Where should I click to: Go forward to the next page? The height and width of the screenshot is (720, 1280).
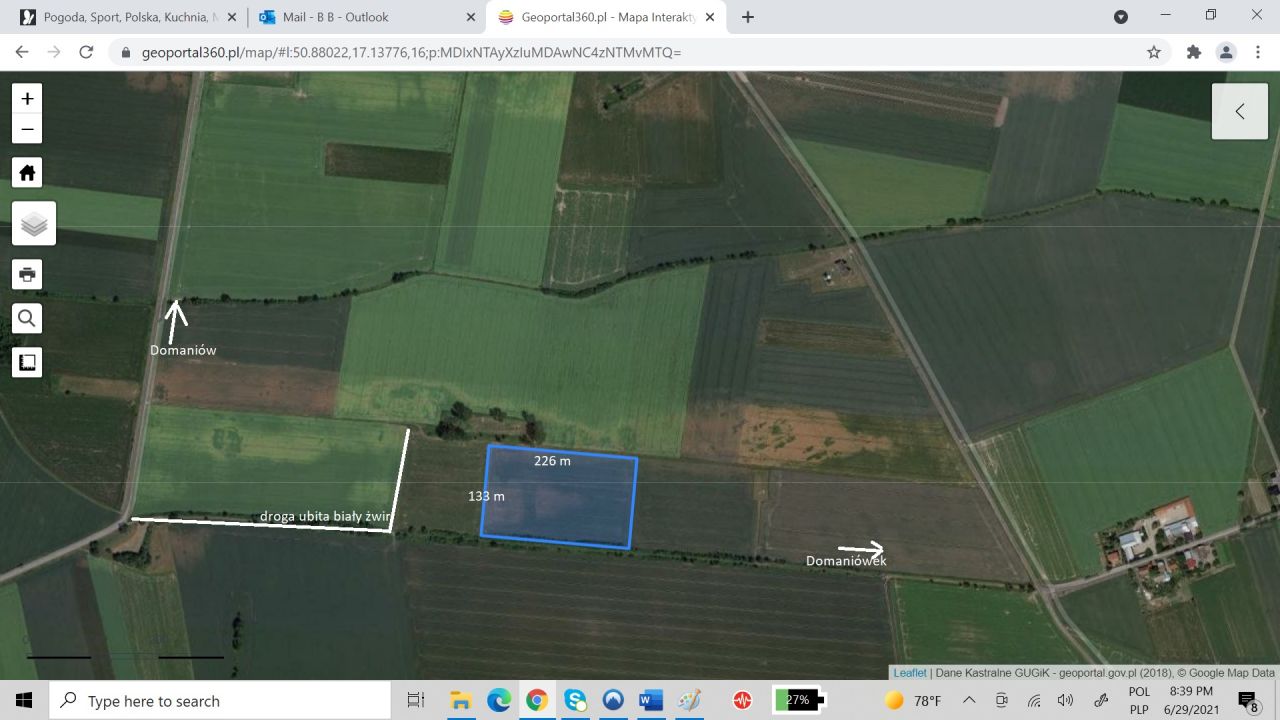(x=54, y=52)
